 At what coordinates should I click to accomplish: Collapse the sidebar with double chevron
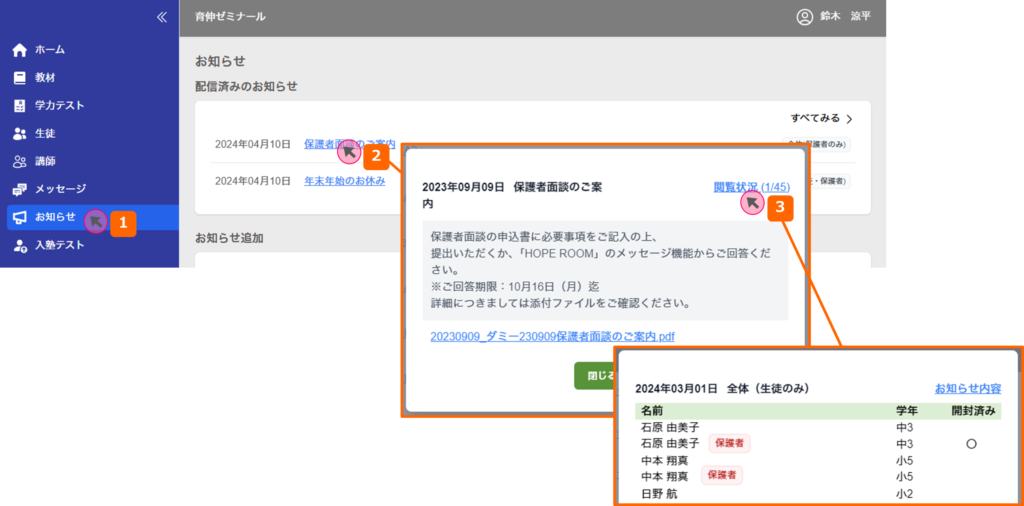click(162, 17)
